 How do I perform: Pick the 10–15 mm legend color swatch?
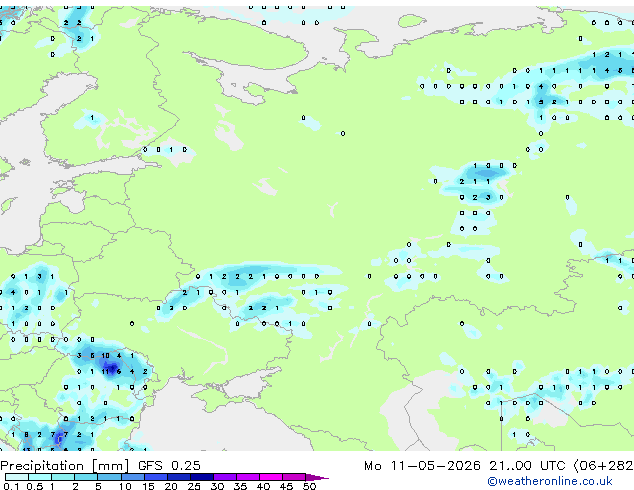pos(133,477)
